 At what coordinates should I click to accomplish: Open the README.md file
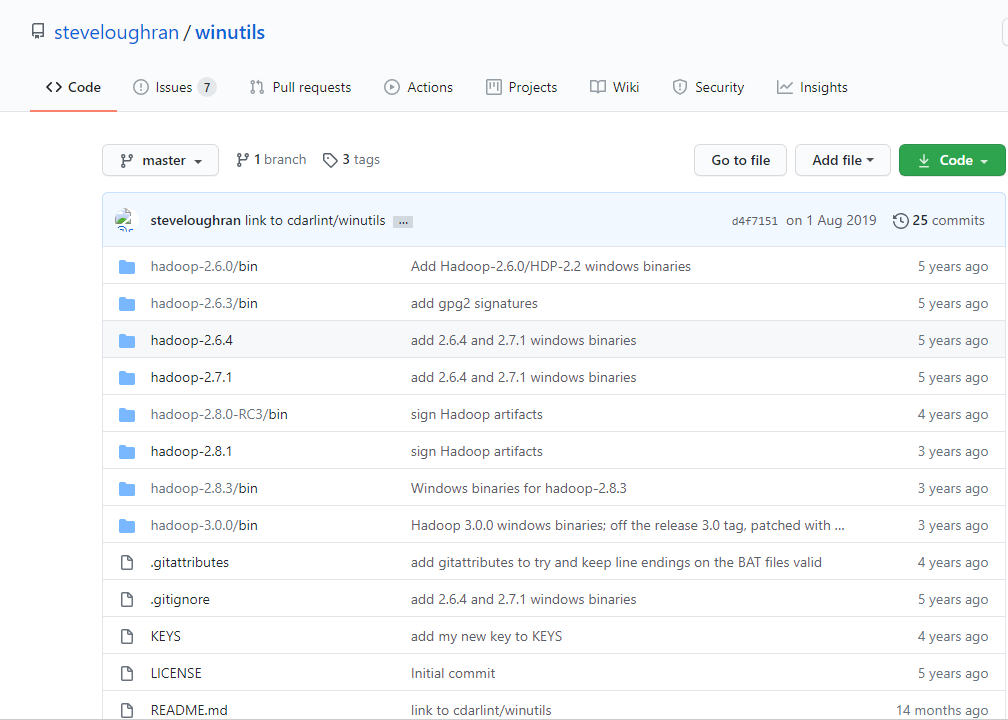(x=189, y=710)
